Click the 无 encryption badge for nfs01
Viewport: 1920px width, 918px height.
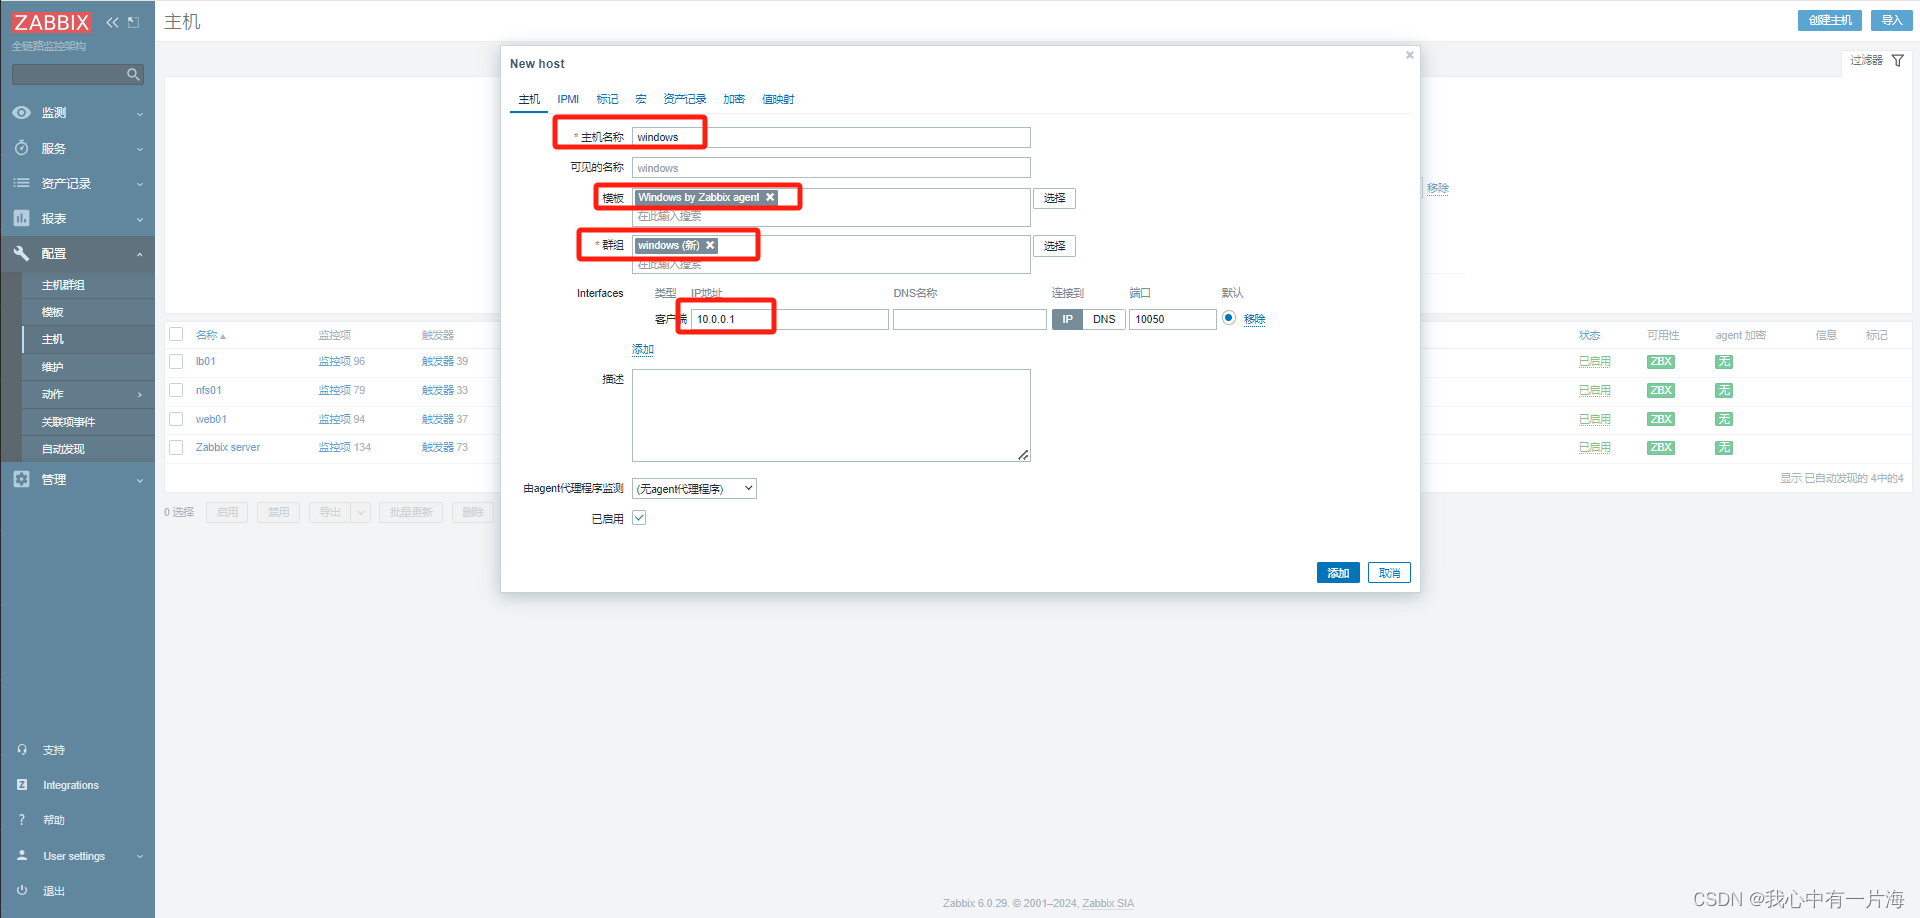(1724, 391)
